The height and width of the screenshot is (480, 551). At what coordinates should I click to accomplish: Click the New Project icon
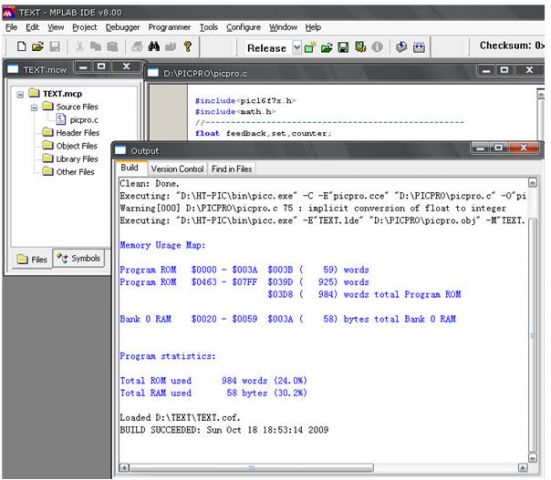pos(310,47)
